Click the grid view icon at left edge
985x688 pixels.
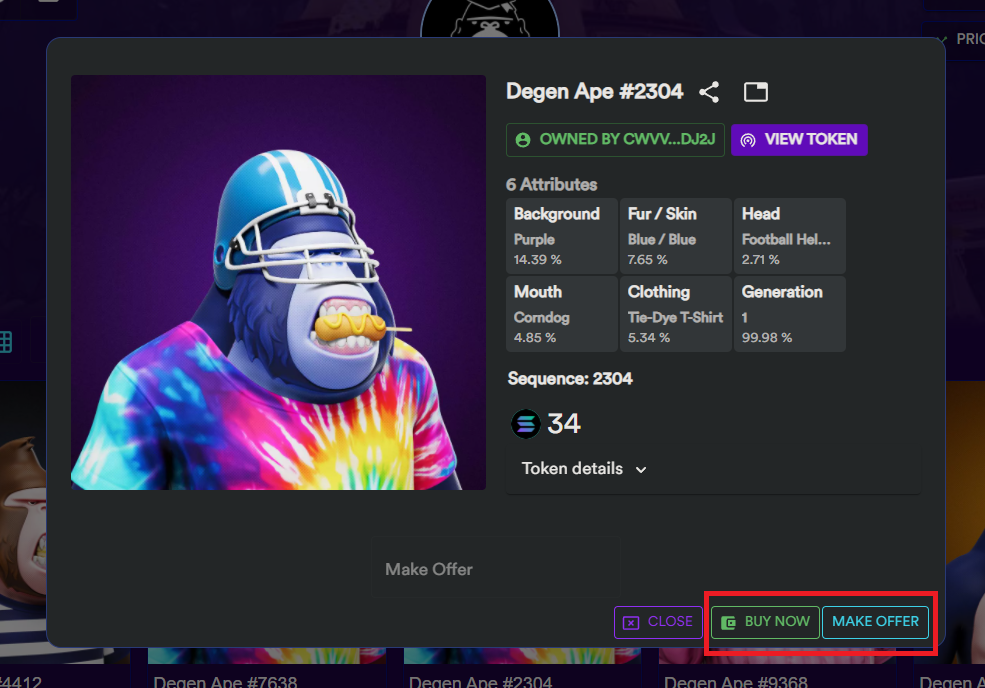(x=6, y=342)
